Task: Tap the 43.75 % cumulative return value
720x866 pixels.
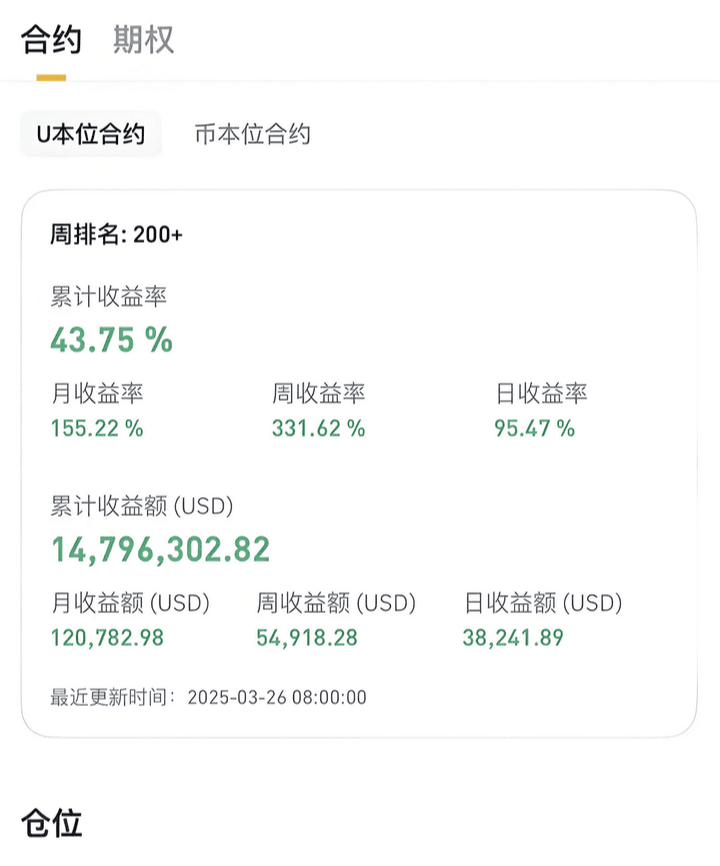Action: [x=112, y=339]
